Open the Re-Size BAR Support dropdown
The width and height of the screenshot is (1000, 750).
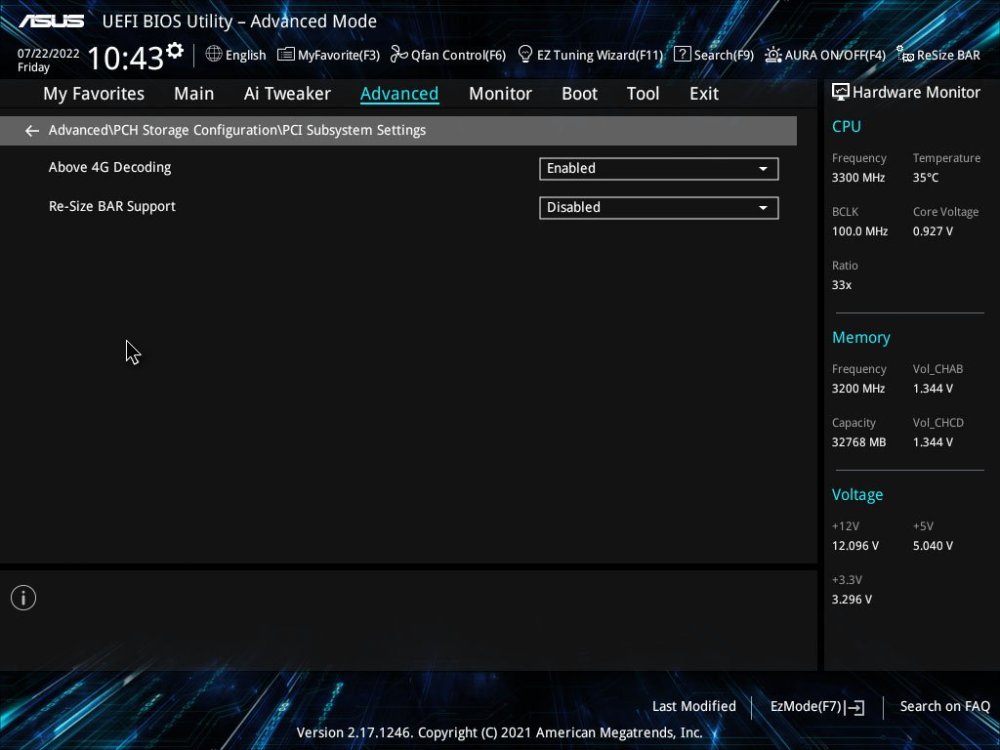659,208
